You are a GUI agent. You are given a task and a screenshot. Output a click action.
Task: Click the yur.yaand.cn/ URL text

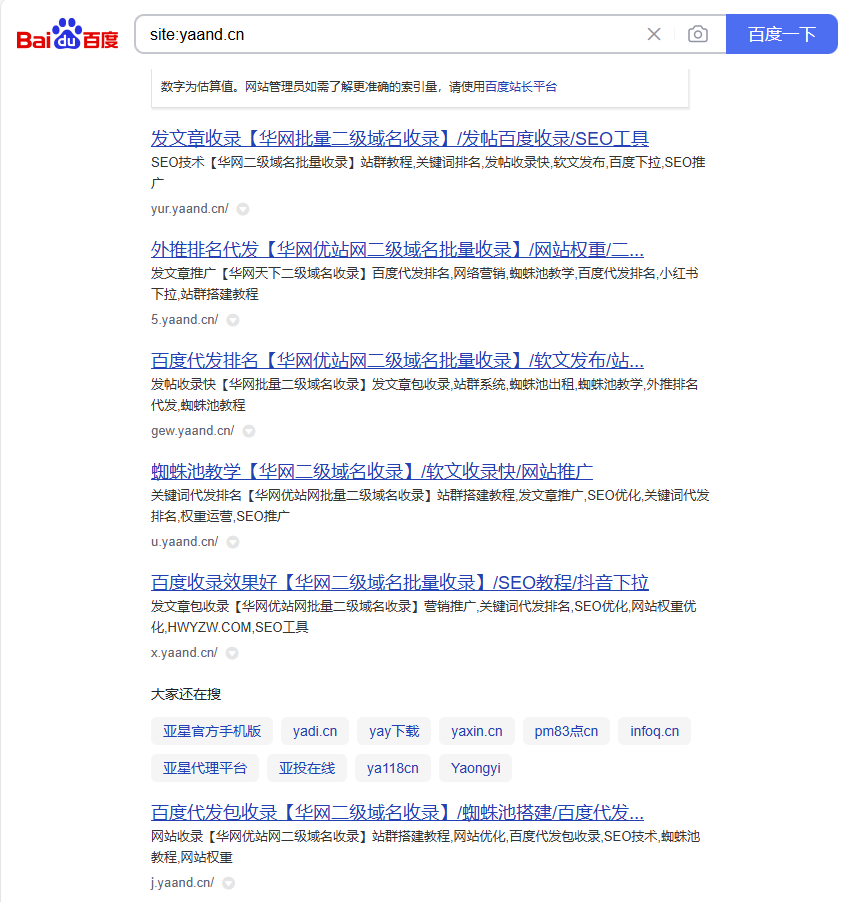click(190, 209)
